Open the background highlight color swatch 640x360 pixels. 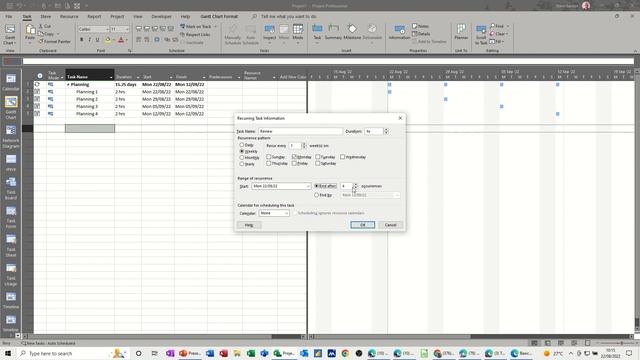(108, 40)
